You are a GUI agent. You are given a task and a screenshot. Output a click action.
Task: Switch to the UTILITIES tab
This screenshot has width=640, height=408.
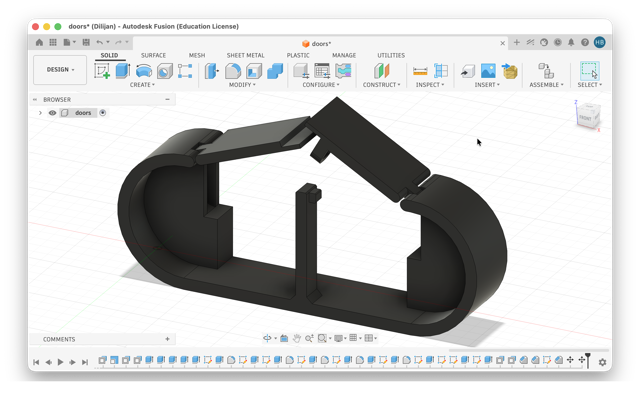click(391, 55)
